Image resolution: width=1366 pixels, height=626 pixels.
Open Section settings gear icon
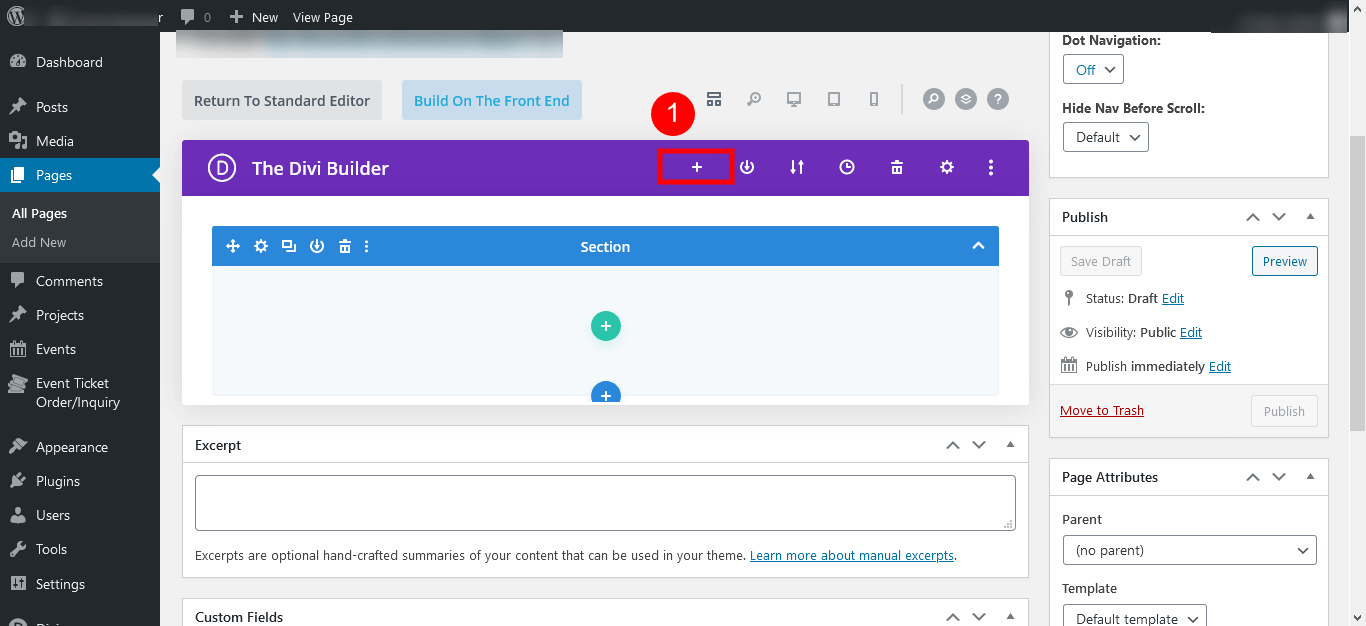tap(261, 246)
